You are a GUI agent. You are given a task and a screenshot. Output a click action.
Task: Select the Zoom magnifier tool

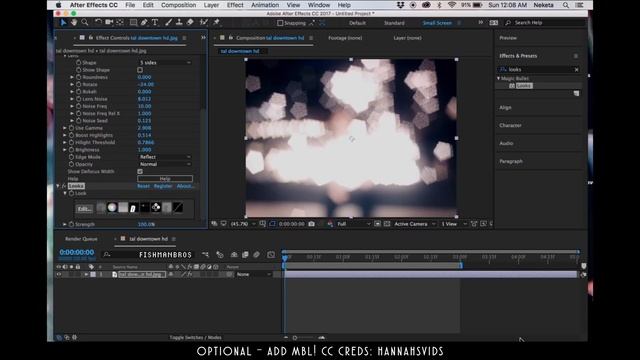coord(84,22)
